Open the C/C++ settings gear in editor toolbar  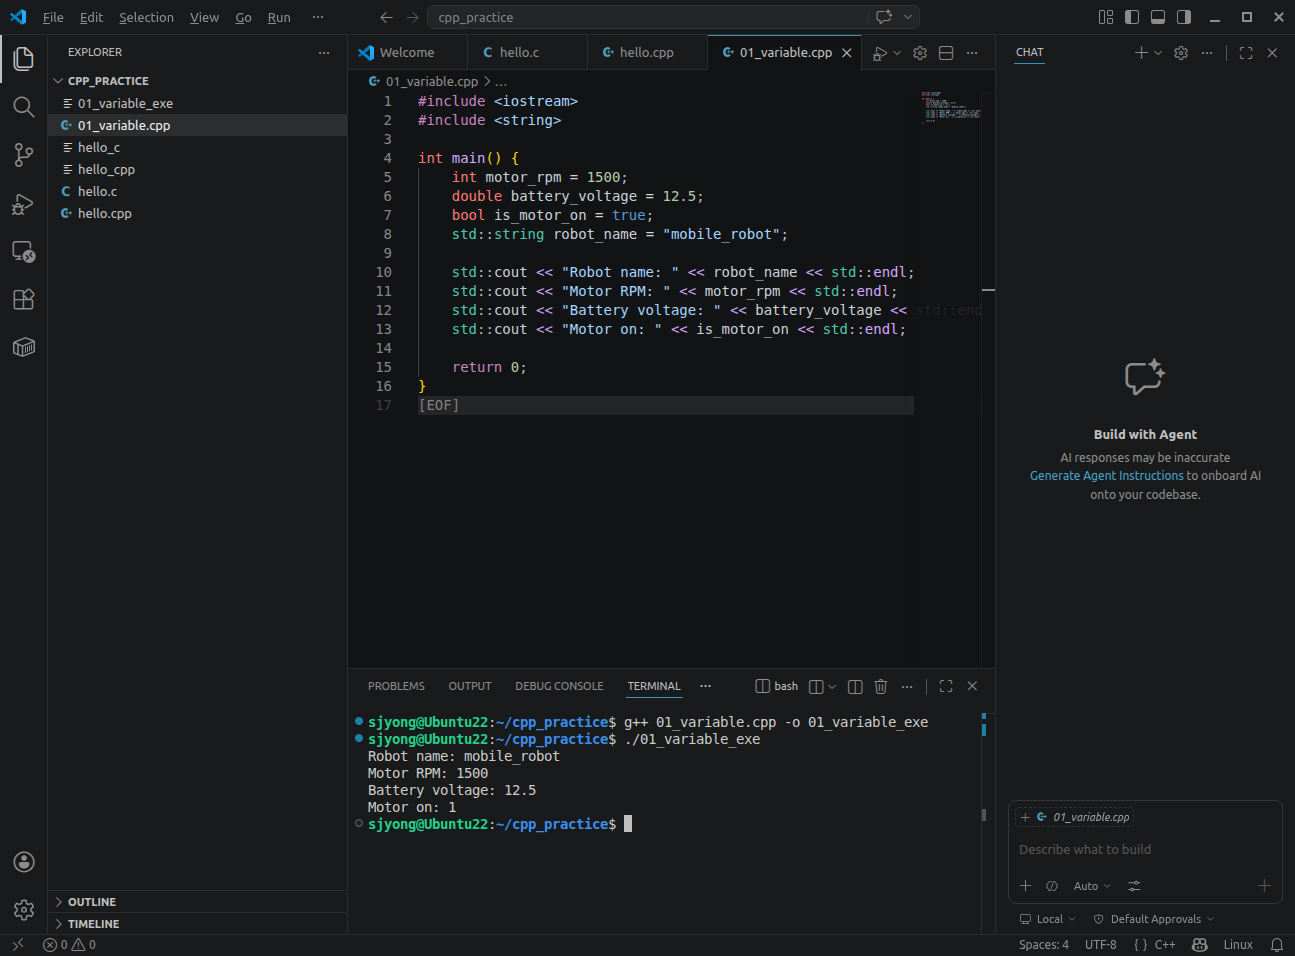tap(920, 53)
